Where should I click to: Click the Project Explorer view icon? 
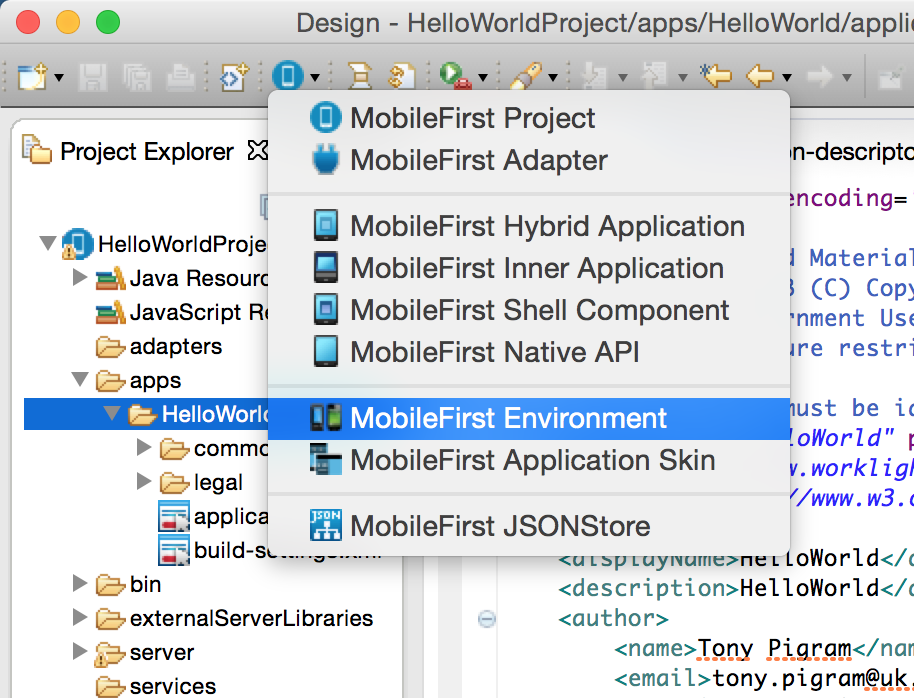pos(37,149)
